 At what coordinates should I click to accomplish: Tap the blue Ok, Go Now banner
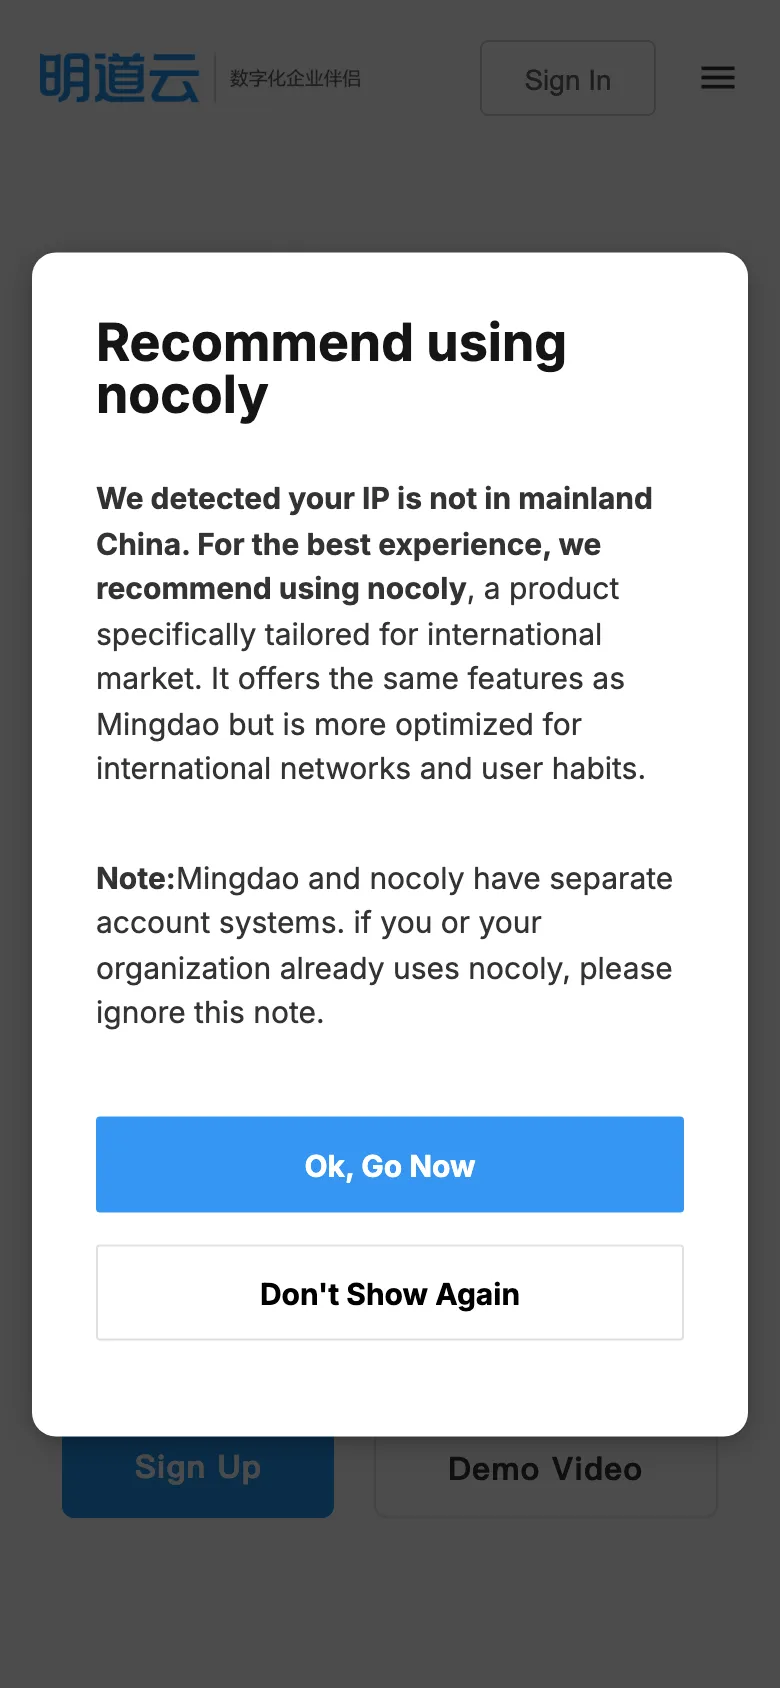tap(389, 1164)
